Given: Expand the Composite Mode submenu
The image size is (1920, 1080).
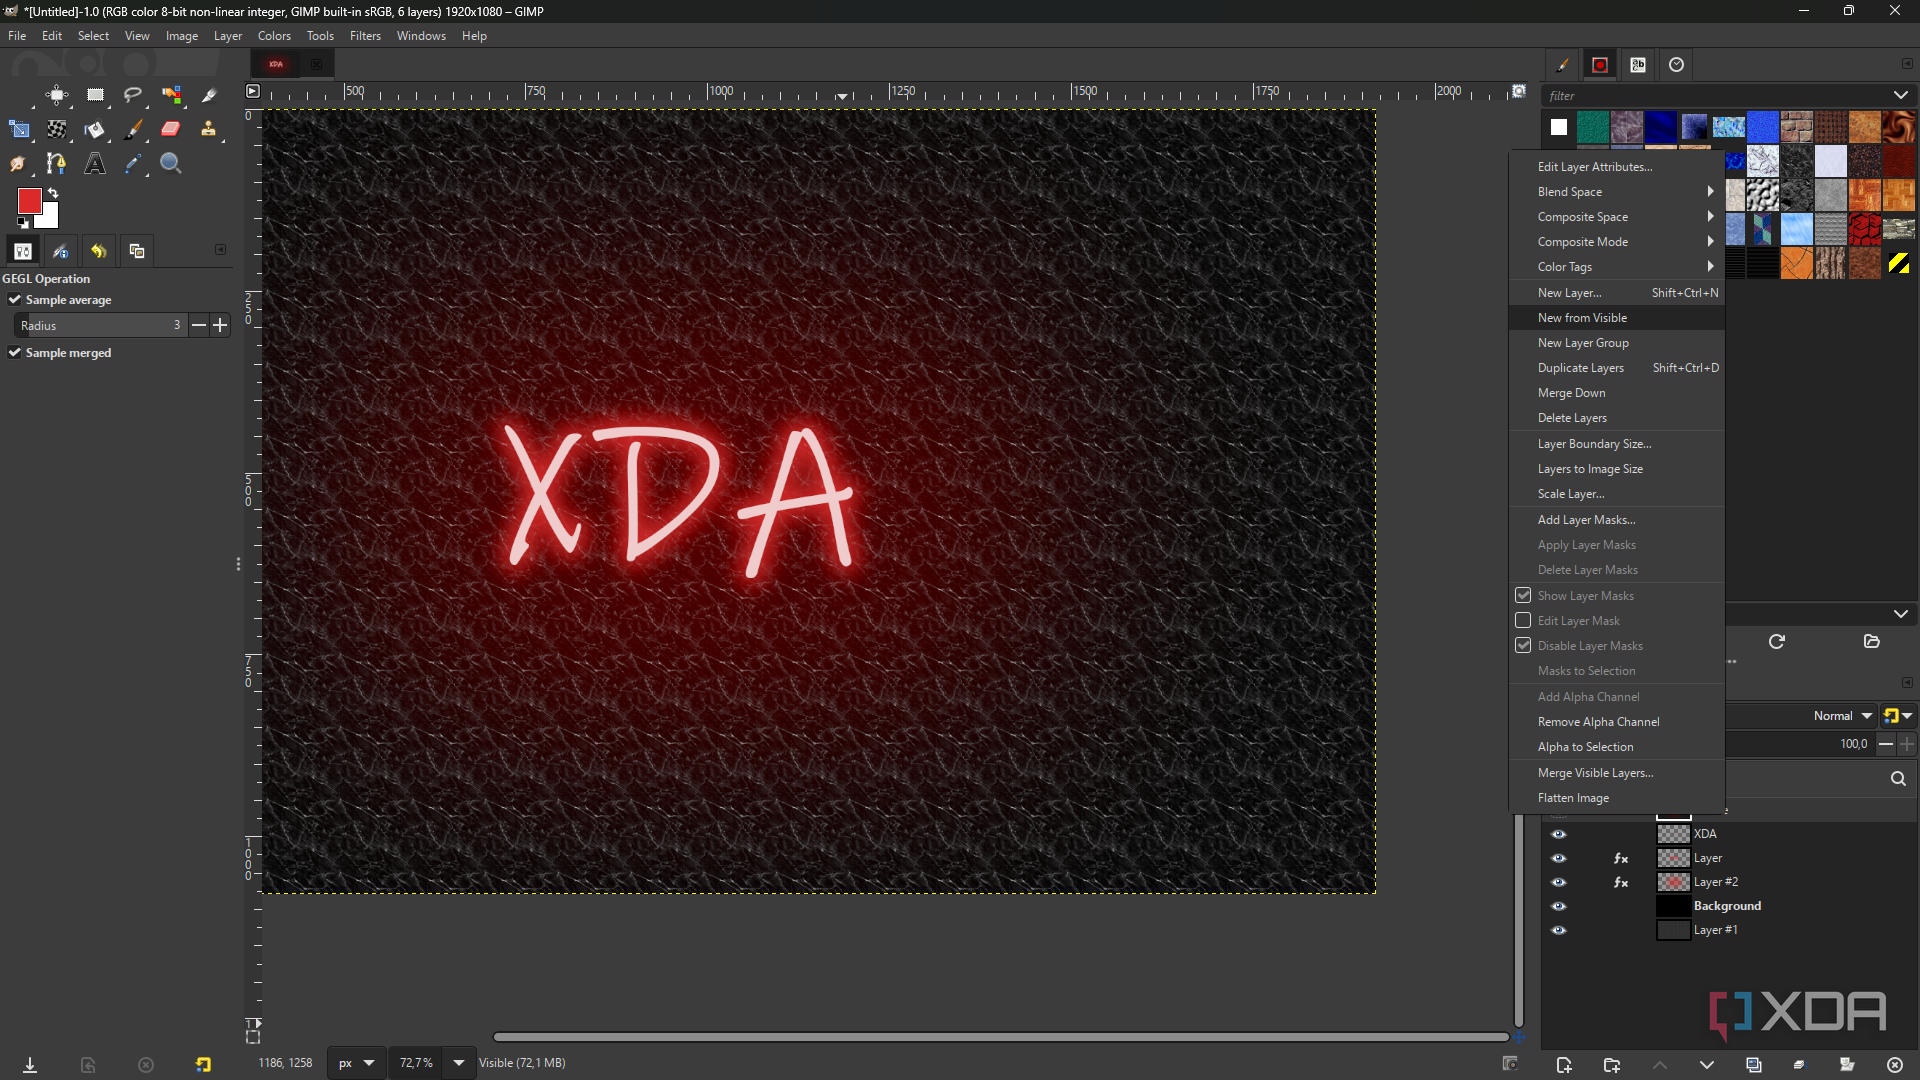Looking at the screenshot, I should (x=1617, y=242).
